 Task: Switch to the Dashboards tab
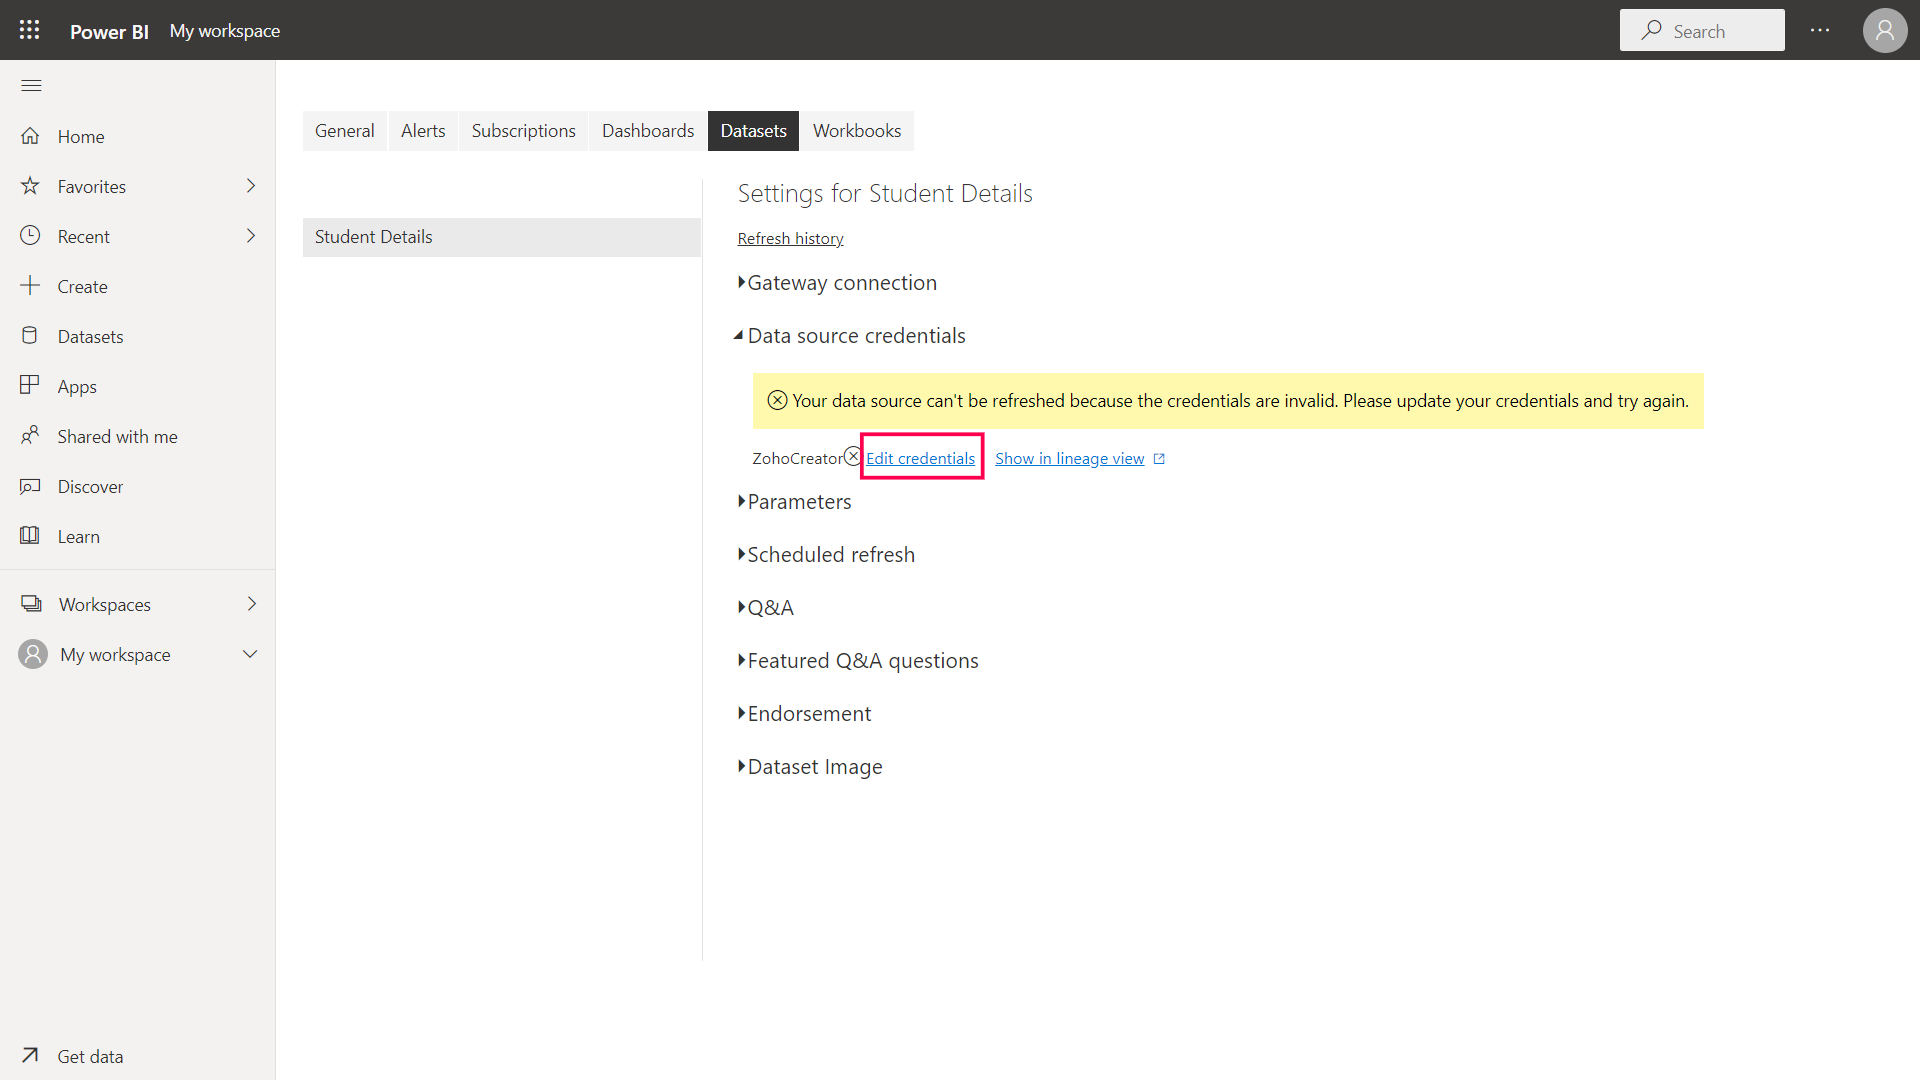[647, 131]
